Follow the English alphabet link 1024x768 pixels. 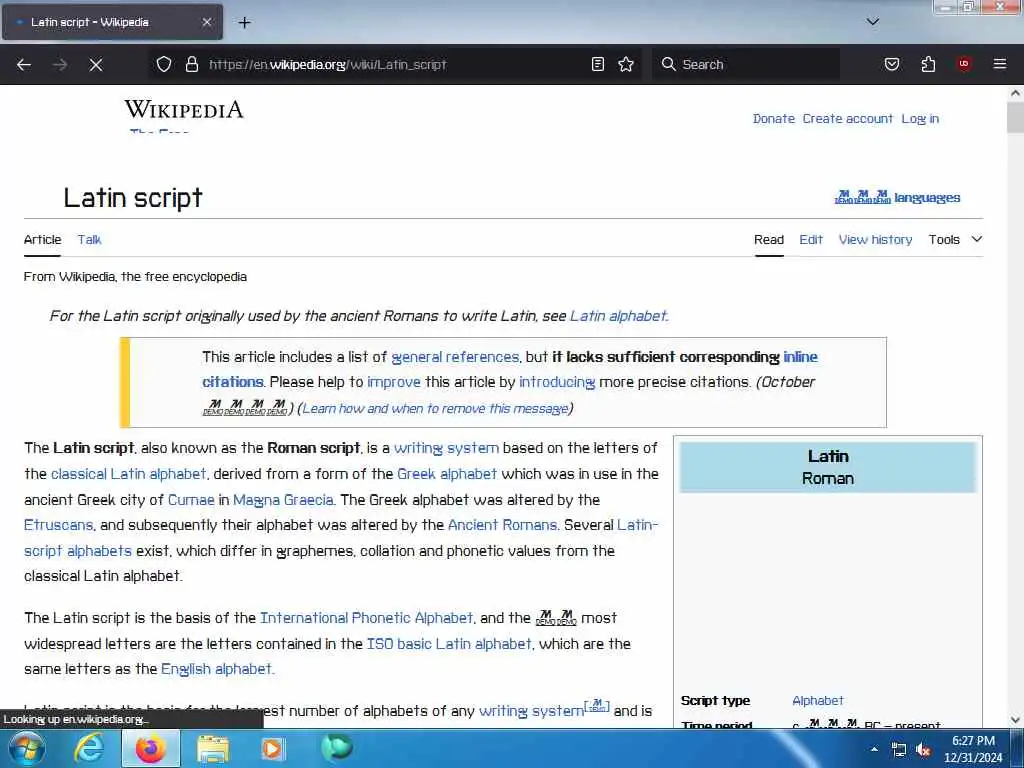coord(216,669)
